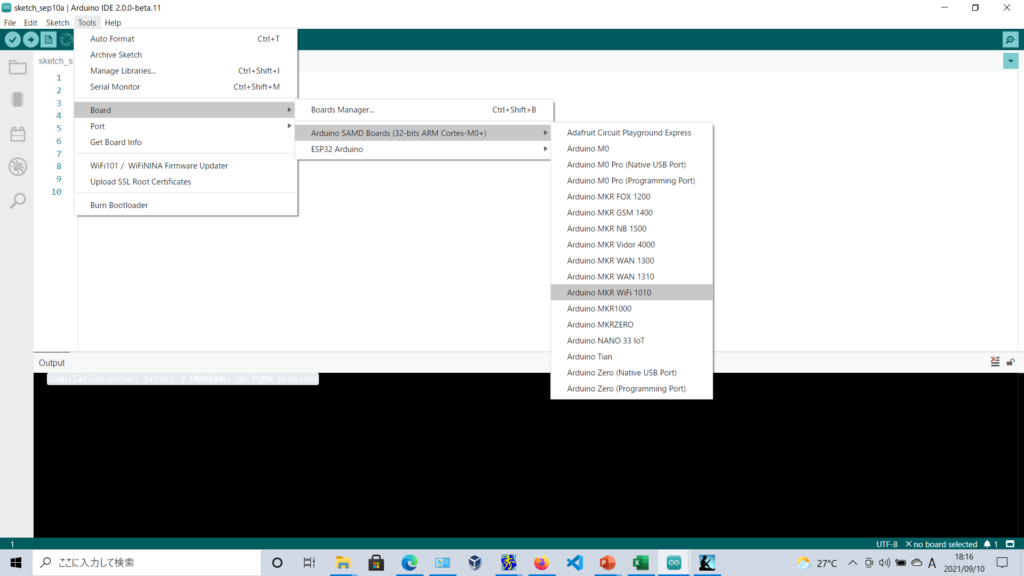Select Arduino M0 Pro (Native USB Port)

tap(632, 165)
